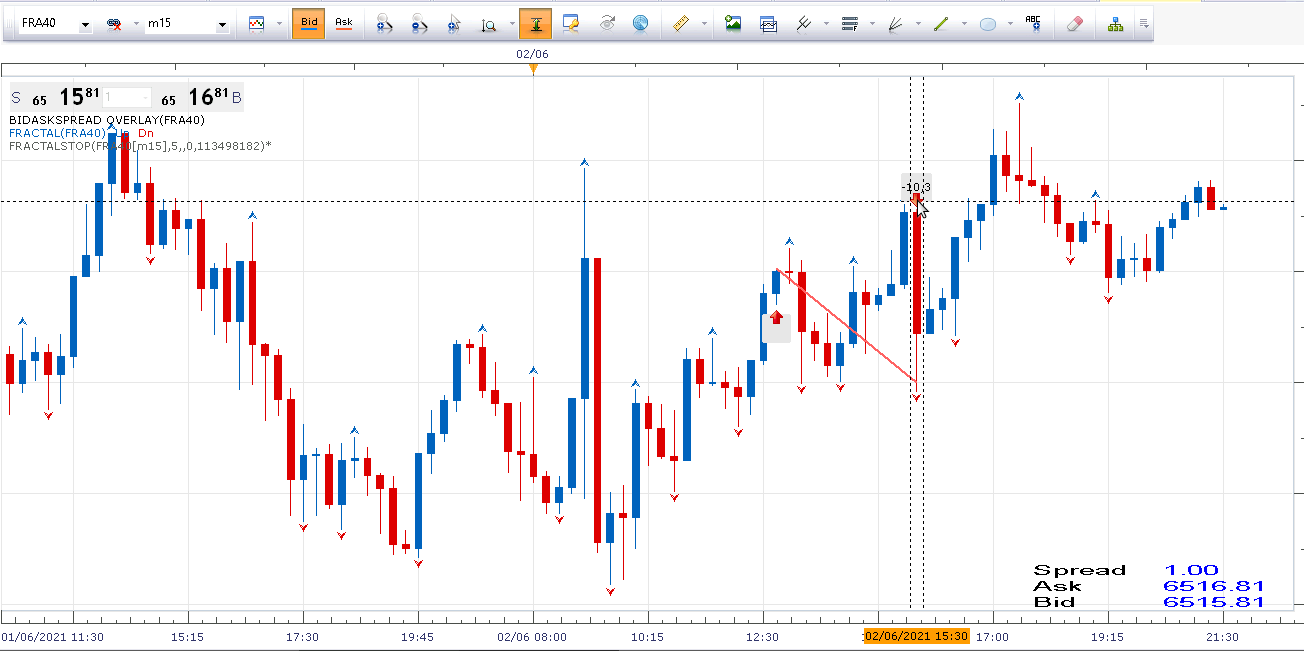Click the zoom out magnifier icon
This screenshot has height=651, width=1304.
419,24
